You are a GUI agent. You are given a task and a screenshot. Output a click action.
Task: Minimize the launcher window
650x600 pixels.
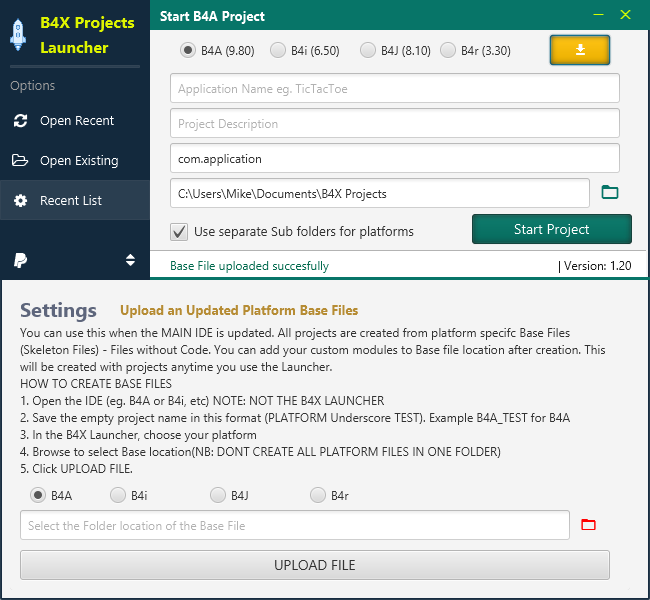point(598,15)
